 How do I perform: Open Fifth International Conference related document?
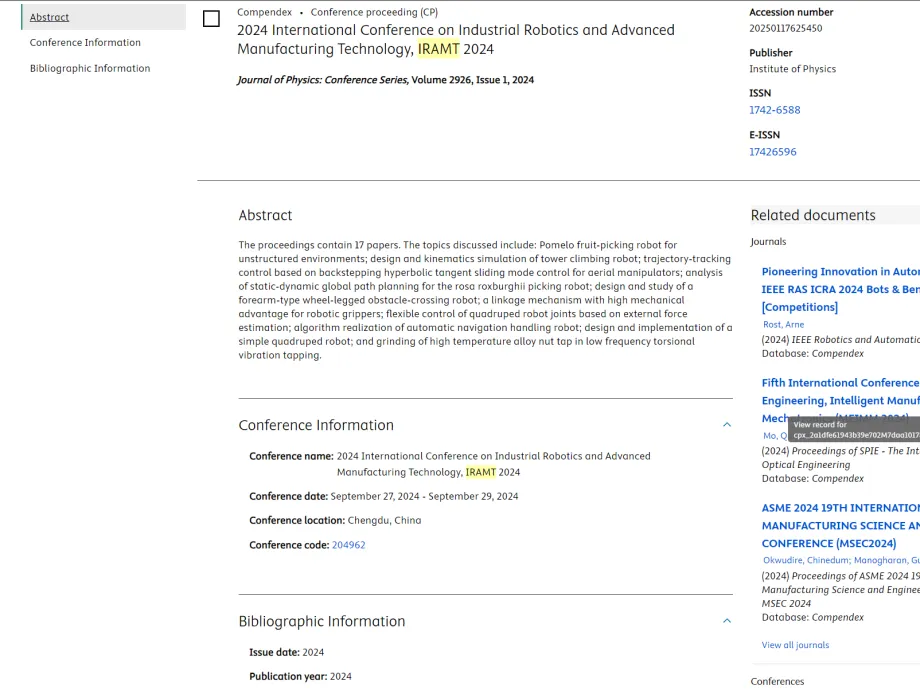click(840, 383)
